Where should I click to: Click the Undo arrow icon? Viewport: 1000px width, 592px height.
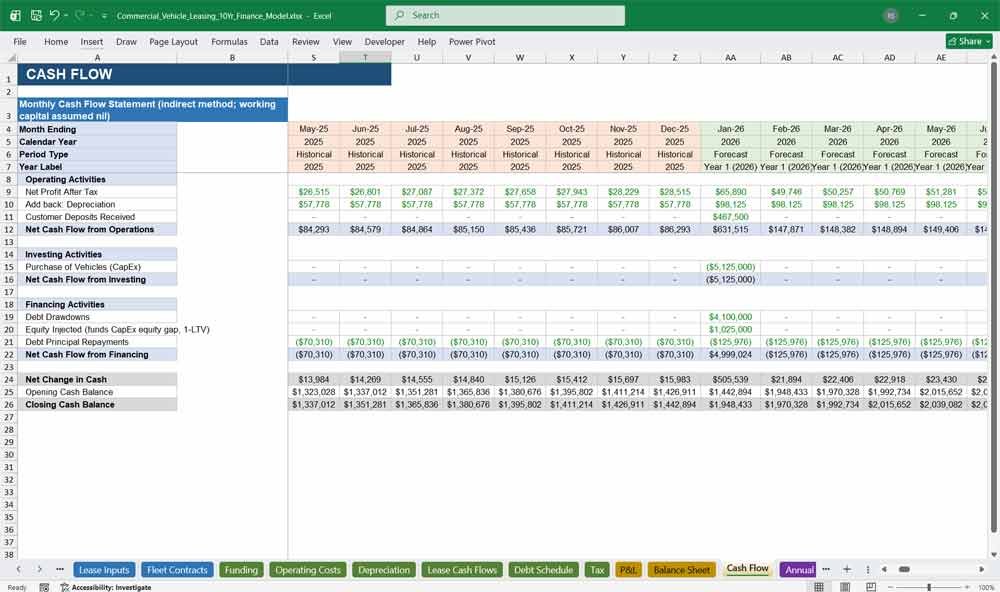pos(54,15)
